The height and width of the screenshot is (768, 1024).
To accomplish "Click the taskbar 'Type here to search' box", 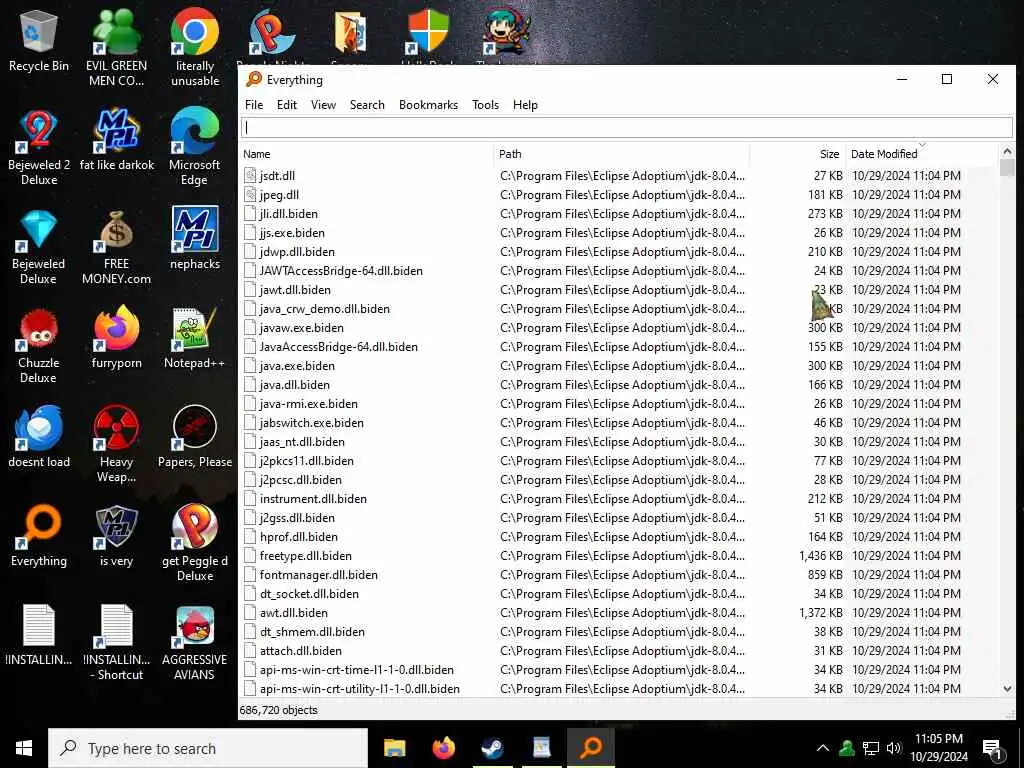I will 208,748.
